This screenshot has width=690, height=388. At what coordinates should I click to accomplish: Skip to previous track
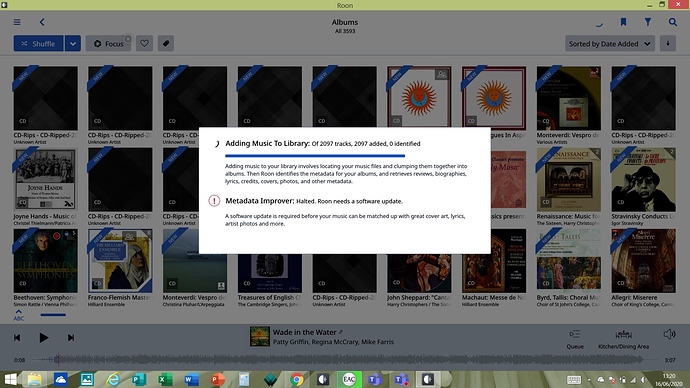17,337
